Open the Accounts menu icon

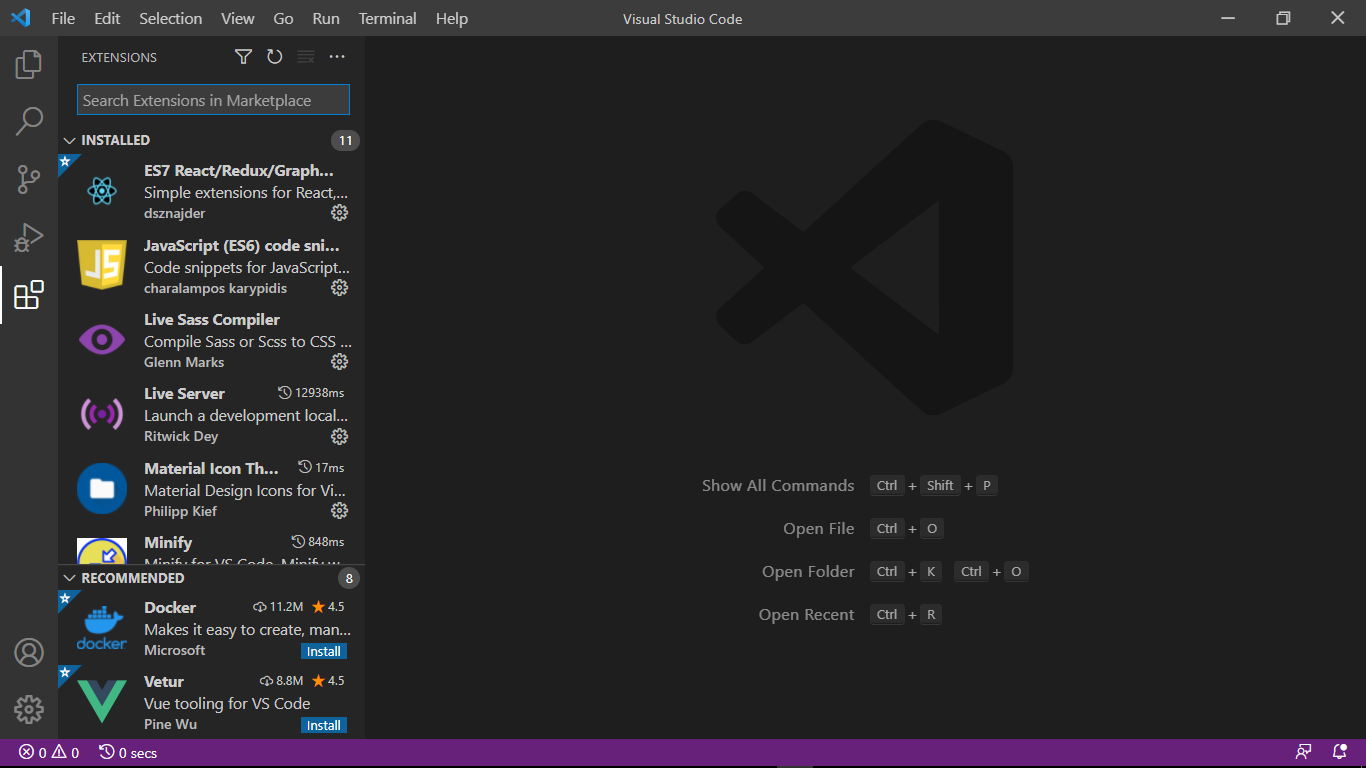29,653
